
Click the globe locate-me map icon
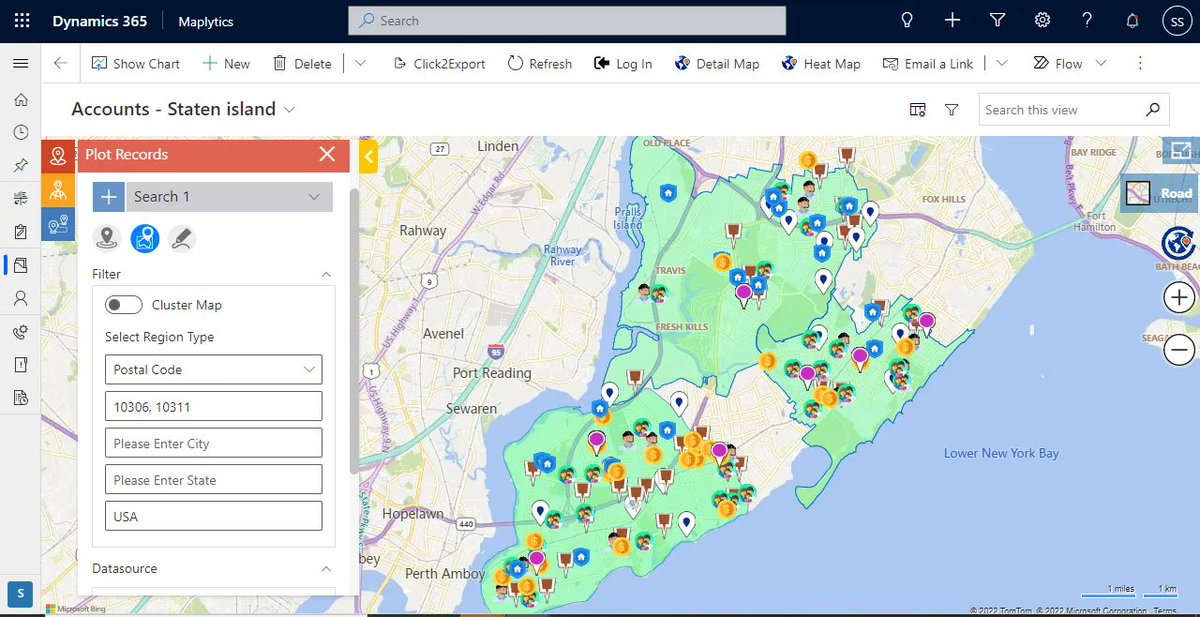(1179, 243)
